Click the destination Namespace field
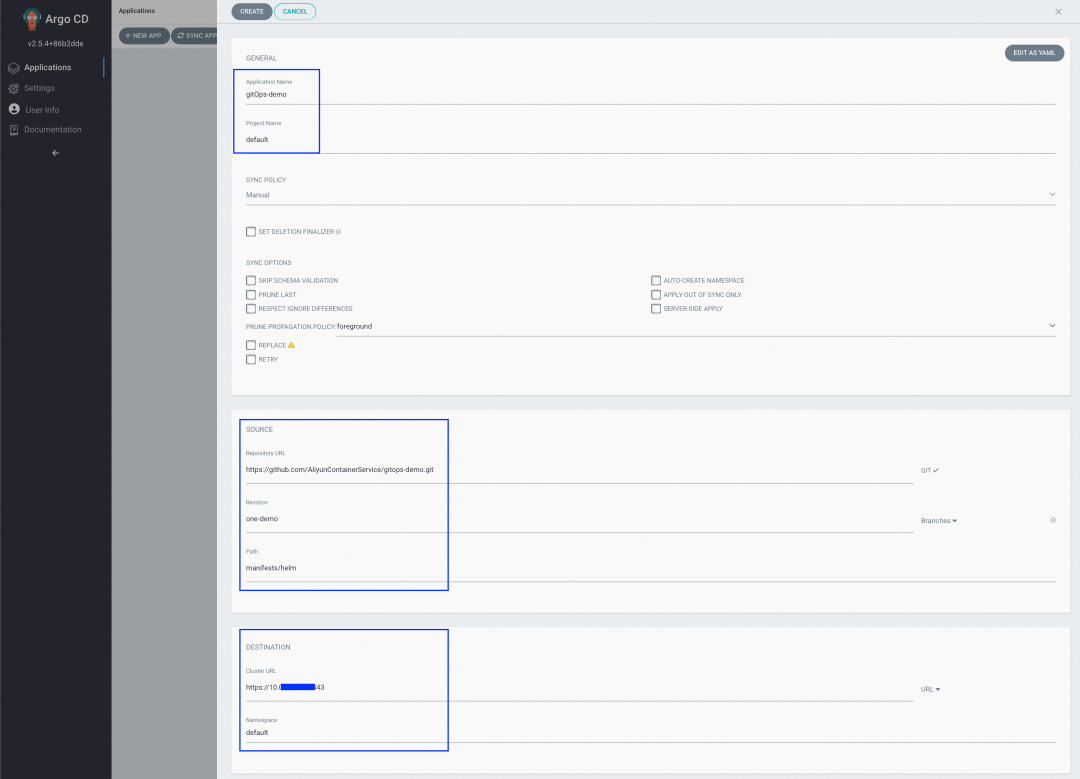 [650, 733]
